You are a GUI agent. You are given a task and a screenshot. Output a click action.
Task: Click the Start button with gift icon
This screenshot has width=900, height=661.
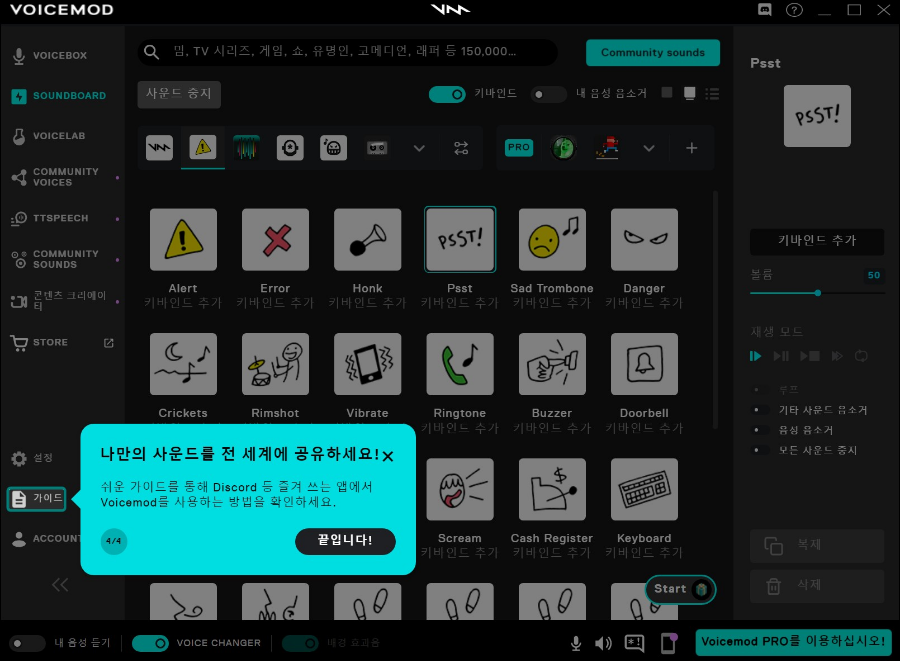[681, 589]
